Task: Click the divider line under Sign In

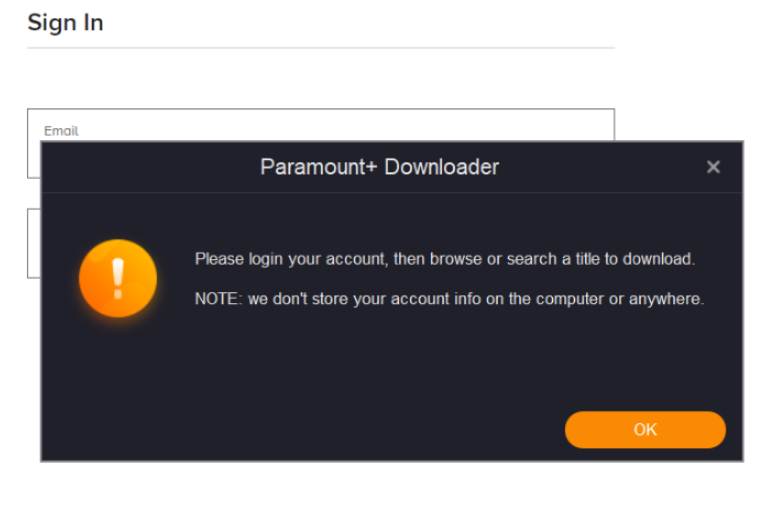Action: coord(321,48)
